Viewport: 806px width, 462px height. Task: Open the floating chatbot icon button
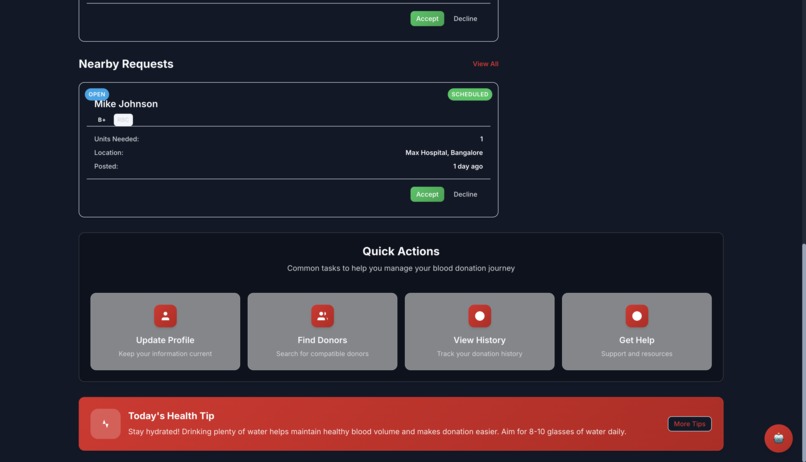[x=778, y=438]
